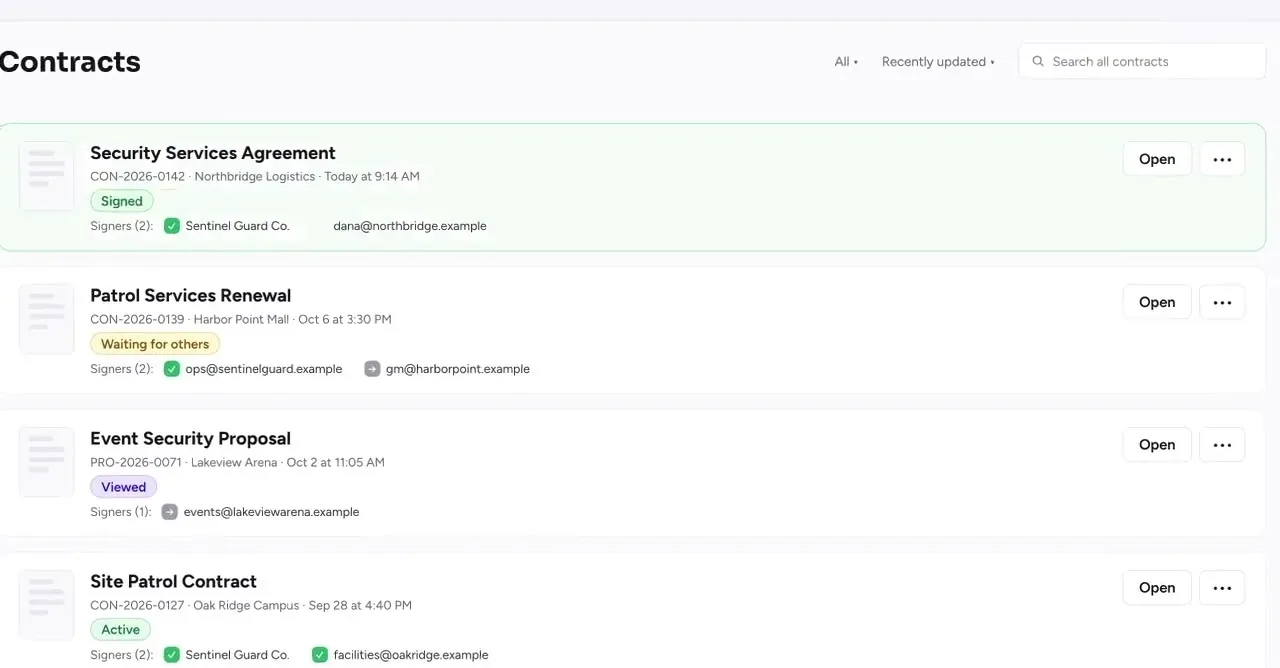Open more options for Security Services Agreement

click(1222, 159)
